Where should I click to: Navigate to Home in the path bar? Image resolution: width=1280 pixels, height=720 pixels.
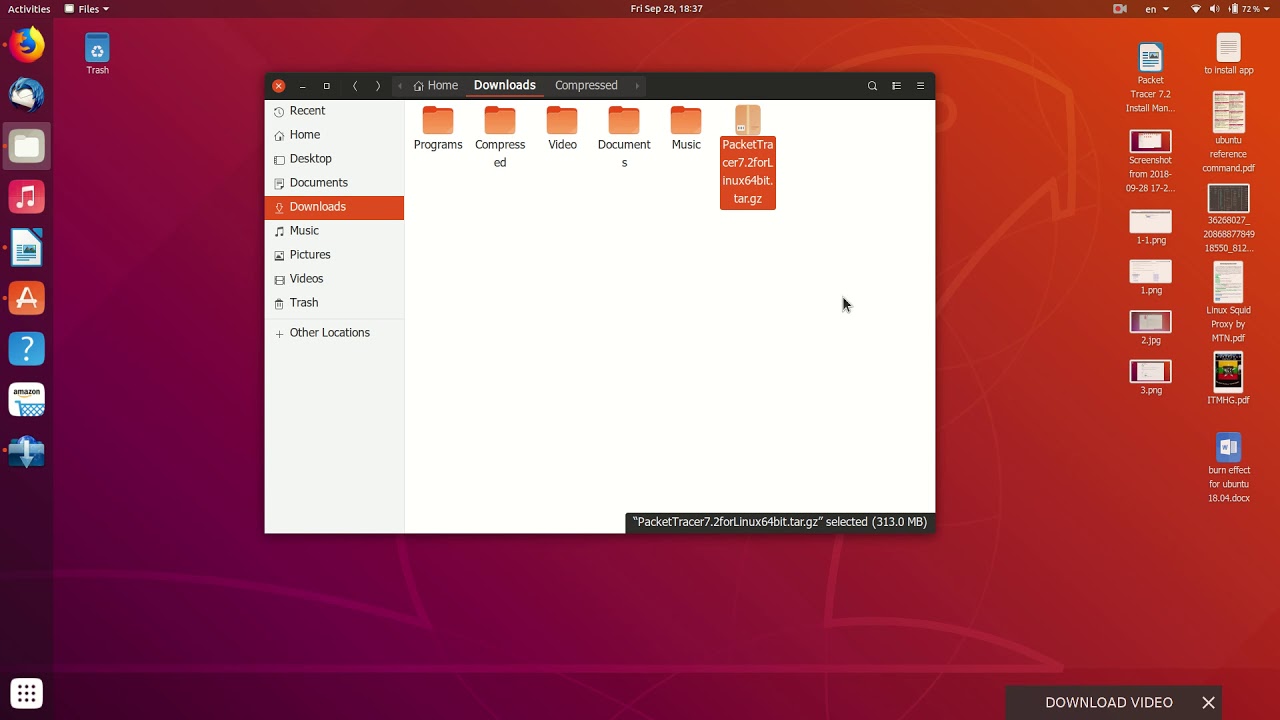point(436,86)
